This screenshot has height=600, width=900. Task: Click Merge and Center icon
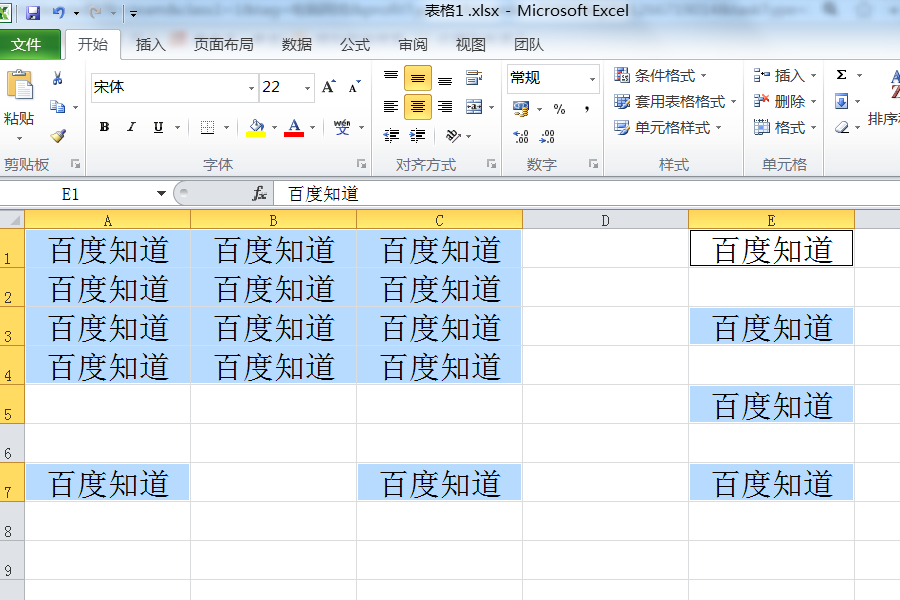click(474, 107)
